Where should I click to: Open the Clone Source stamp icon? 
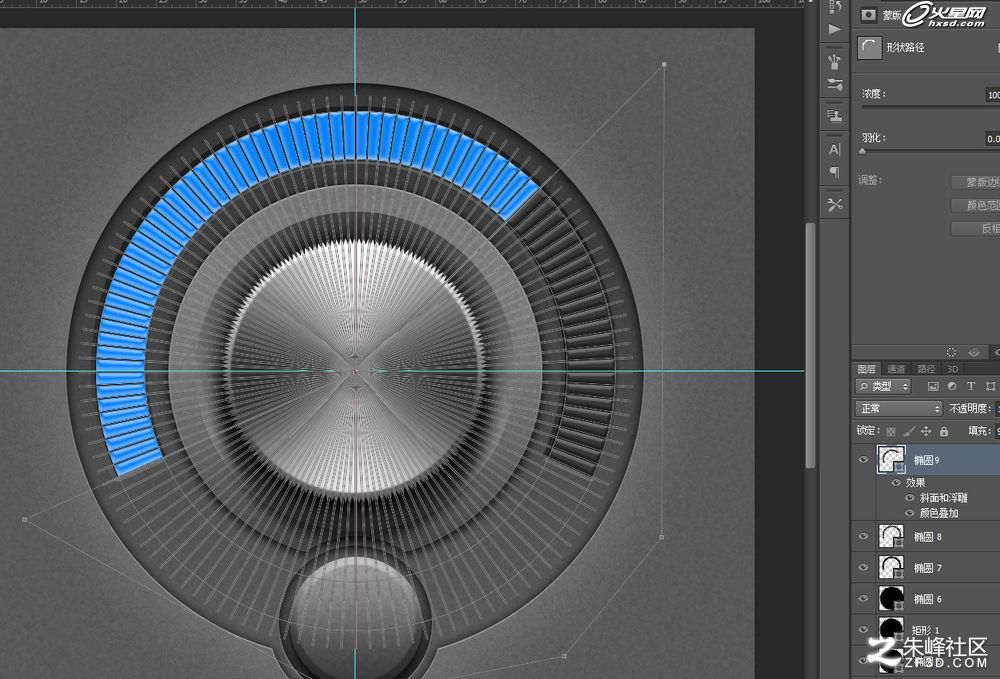pyautogui.click(x=835, y=116)
